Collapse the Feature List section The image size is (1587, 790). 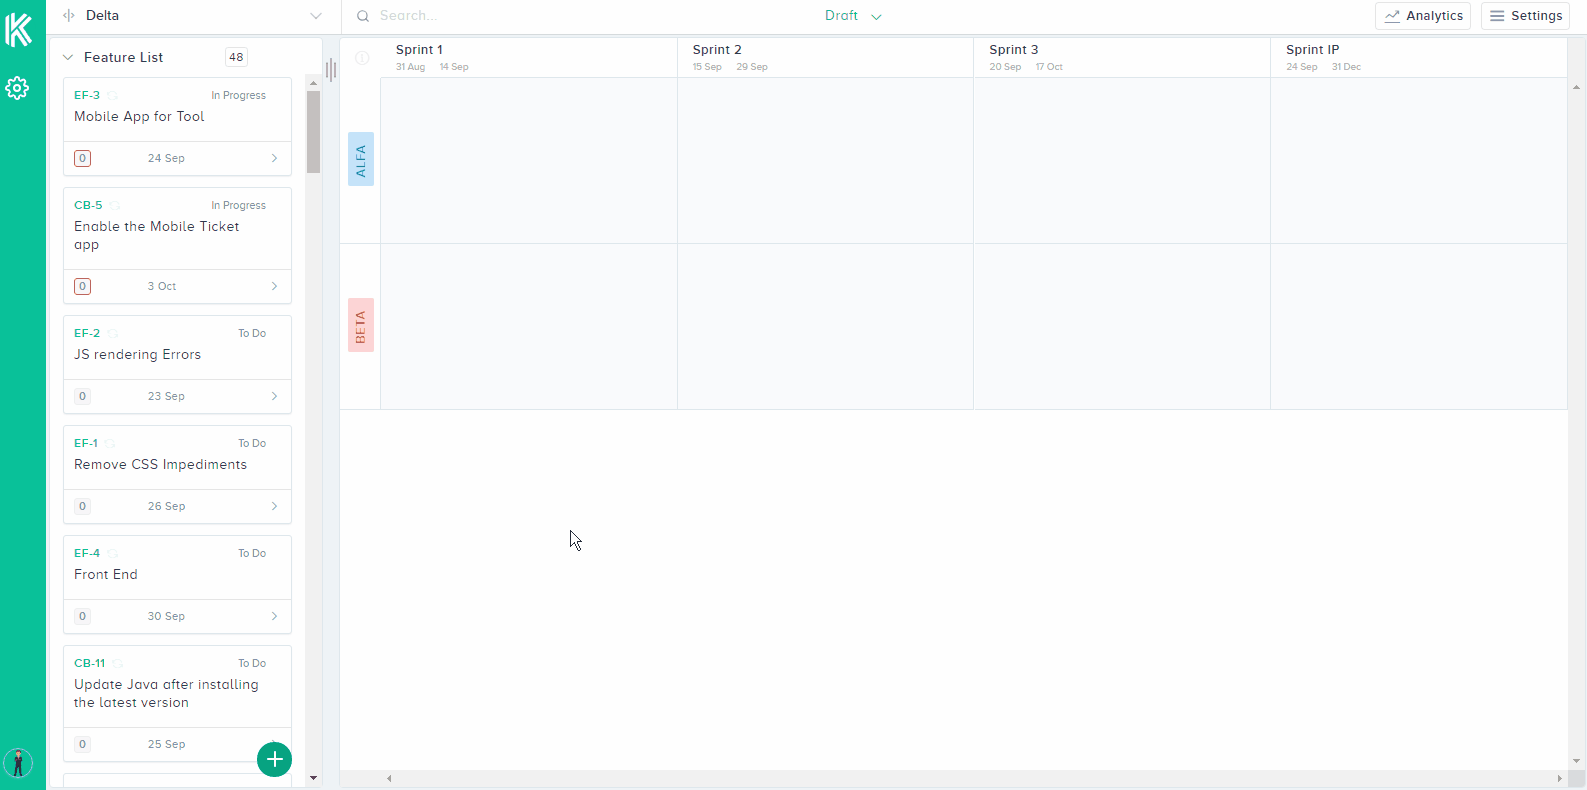pyautogui.click(x=68, y=58)
